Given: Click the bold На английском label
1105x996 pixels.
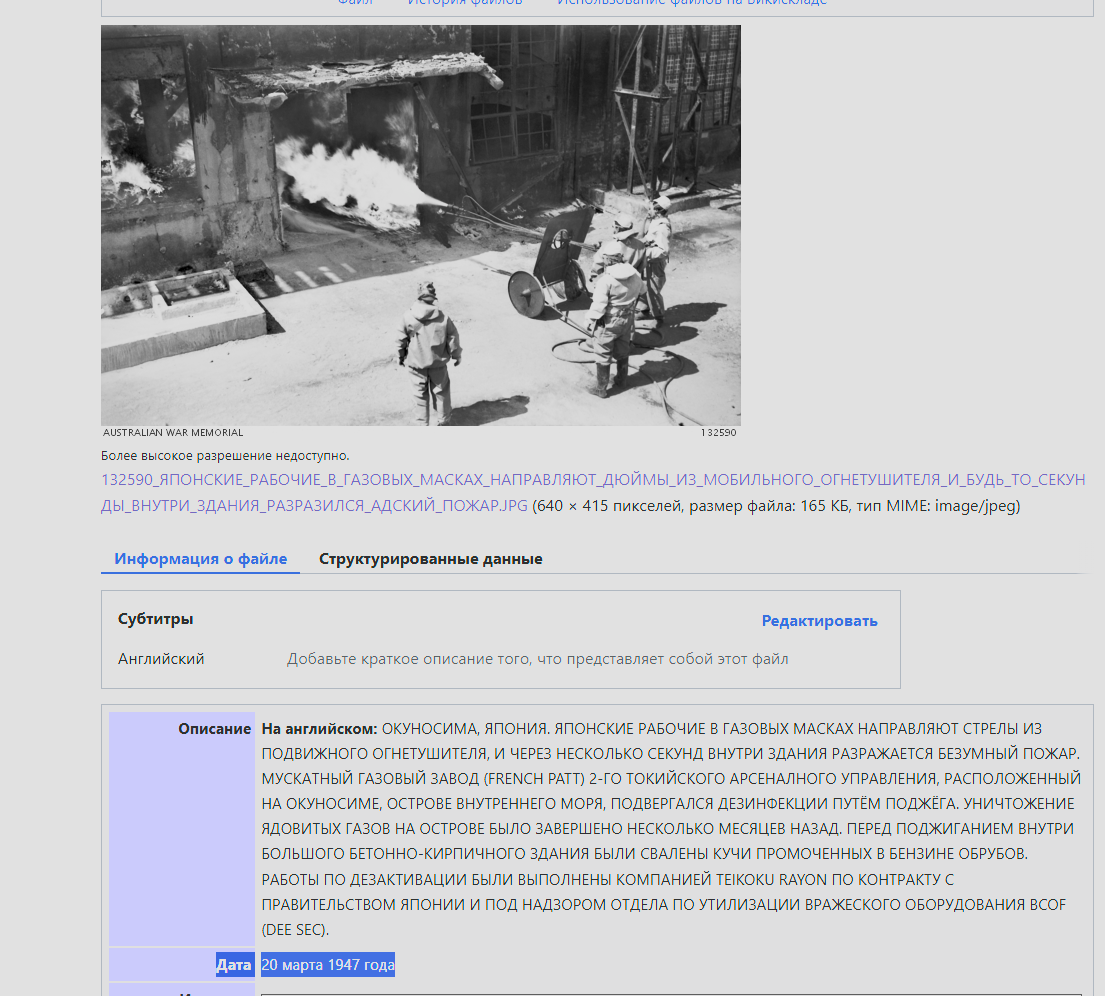Looking at the screenshot, I should [x=319, y=729].
